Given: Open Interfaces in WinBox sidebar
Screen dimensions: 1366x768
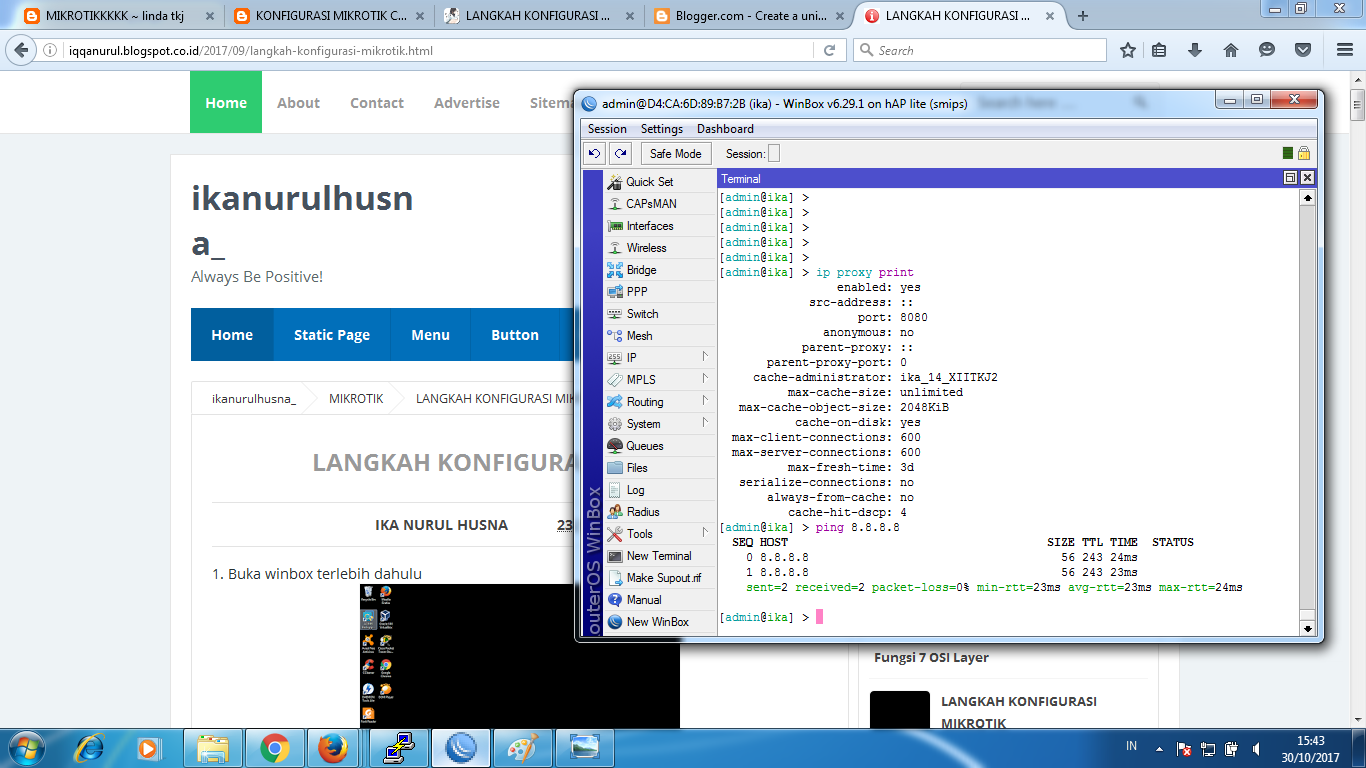Looking at the screenshot, I should click(x=660, y=226).
